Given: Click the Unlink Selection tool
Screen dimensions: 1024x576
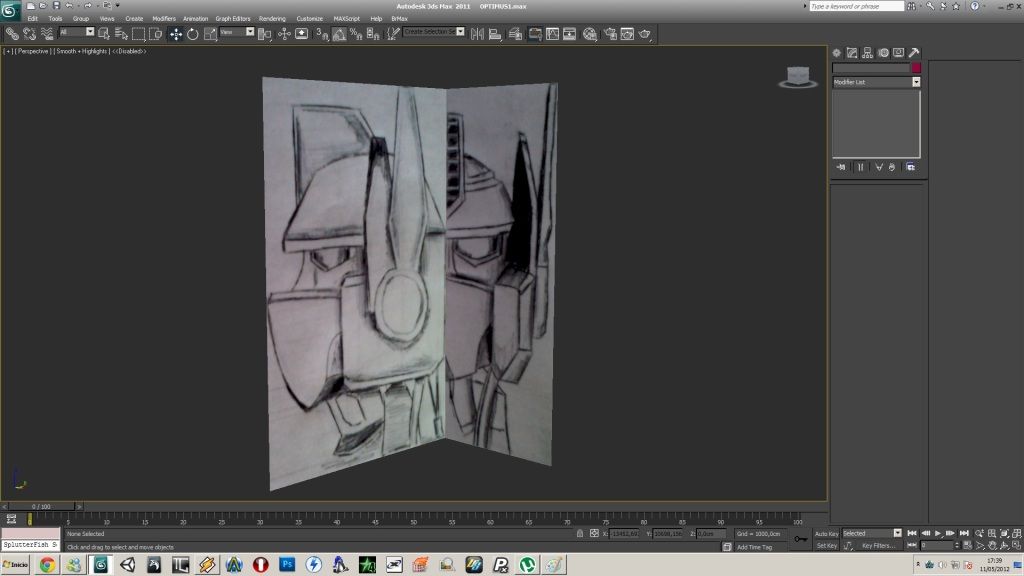Looking at the screenshot, I should pyautogui.click(x=29, y=34).
